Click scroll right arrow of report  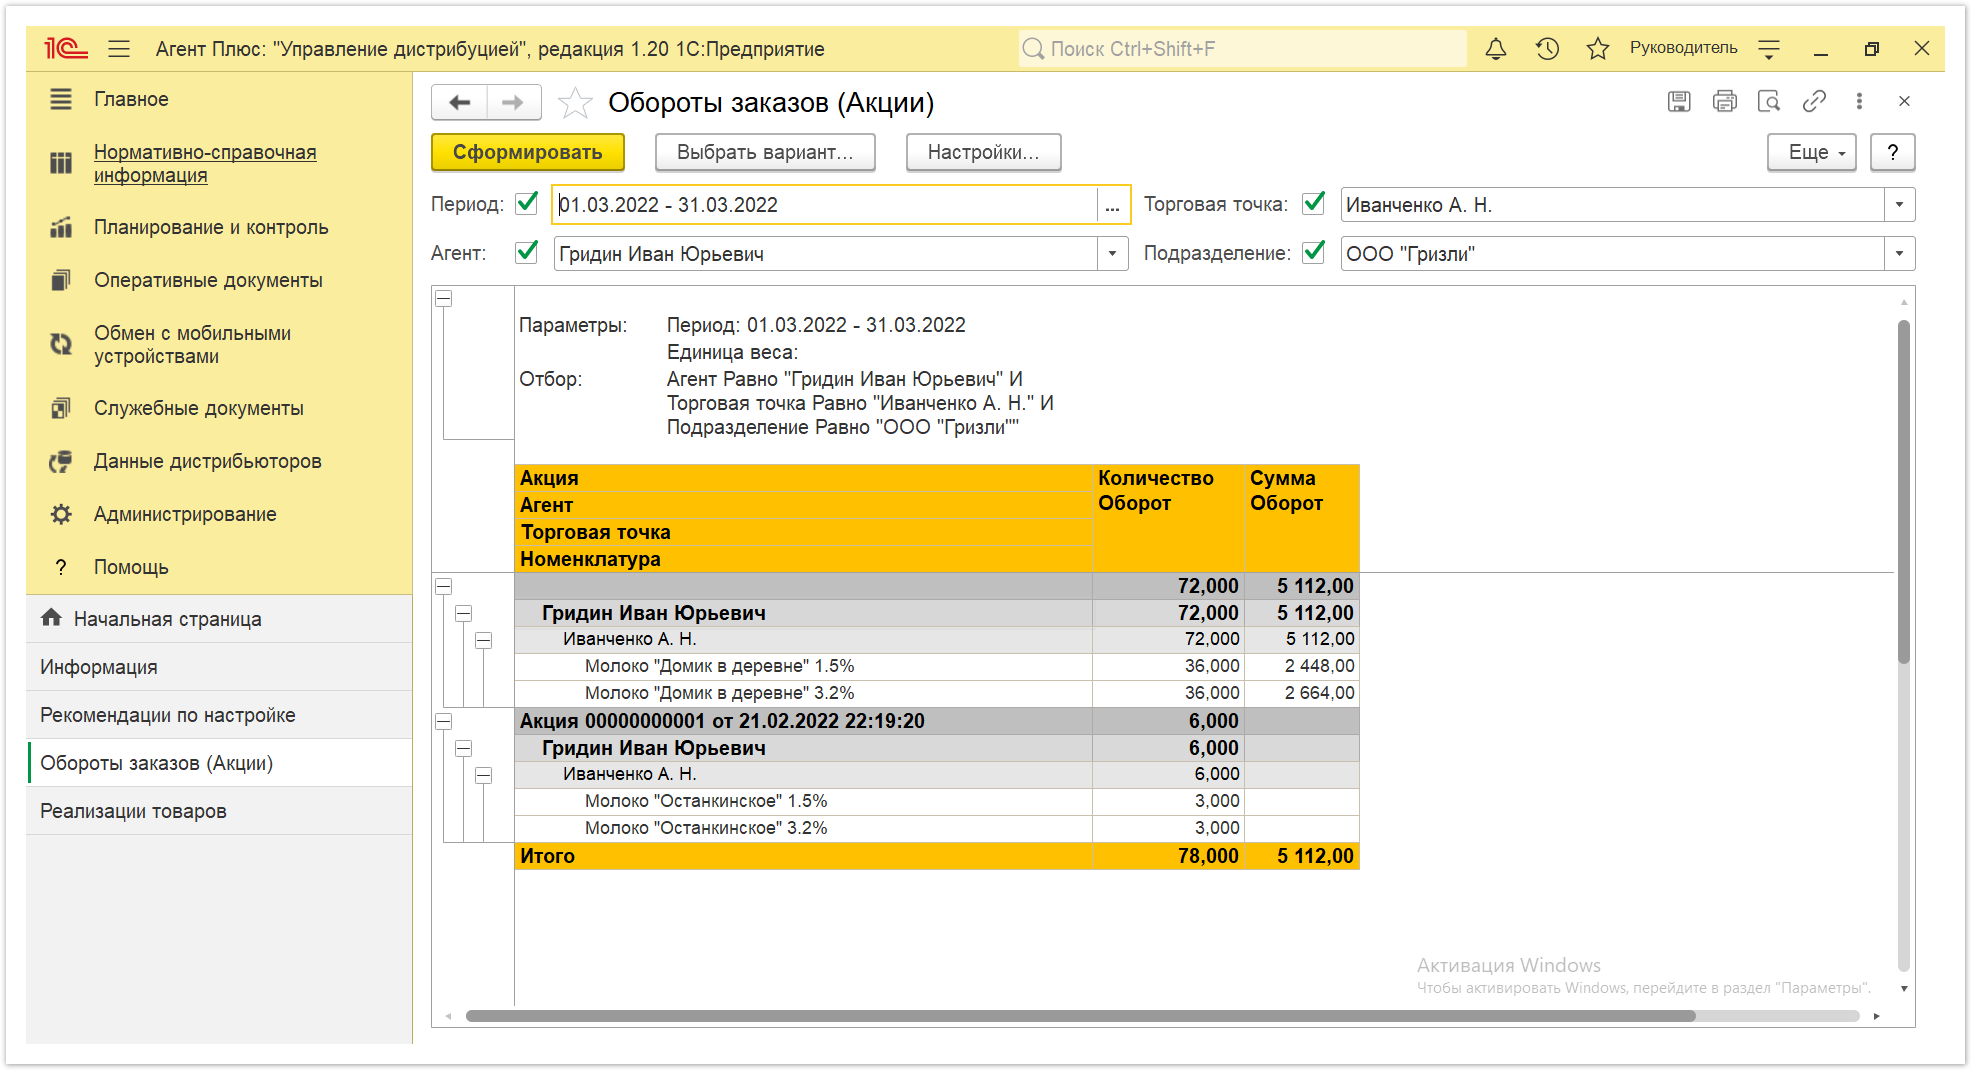coord(1877,1016)
